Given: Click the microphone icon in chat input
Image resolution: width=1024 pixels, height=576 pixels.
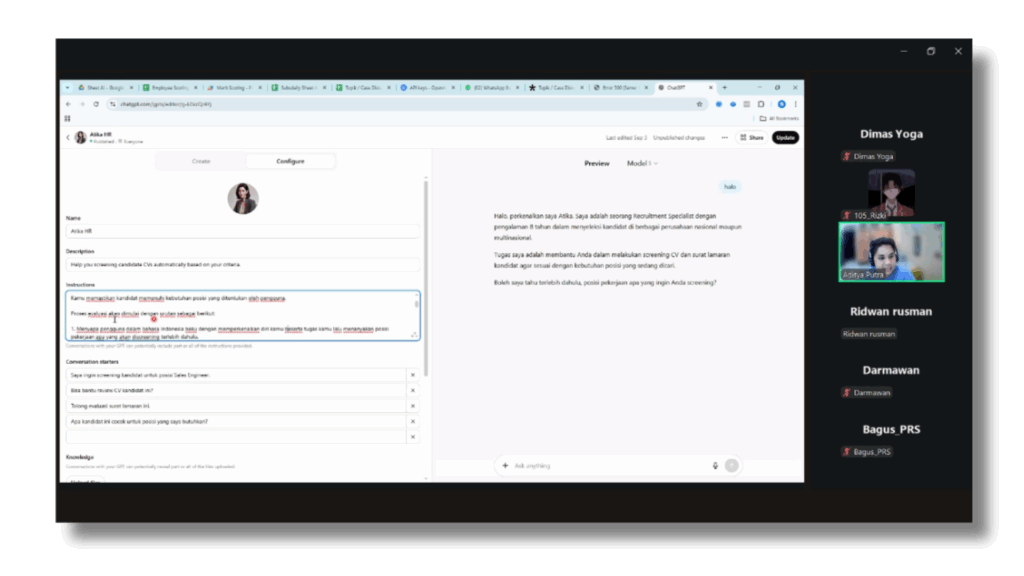Looking at the screenshot, I should (715, 465).
